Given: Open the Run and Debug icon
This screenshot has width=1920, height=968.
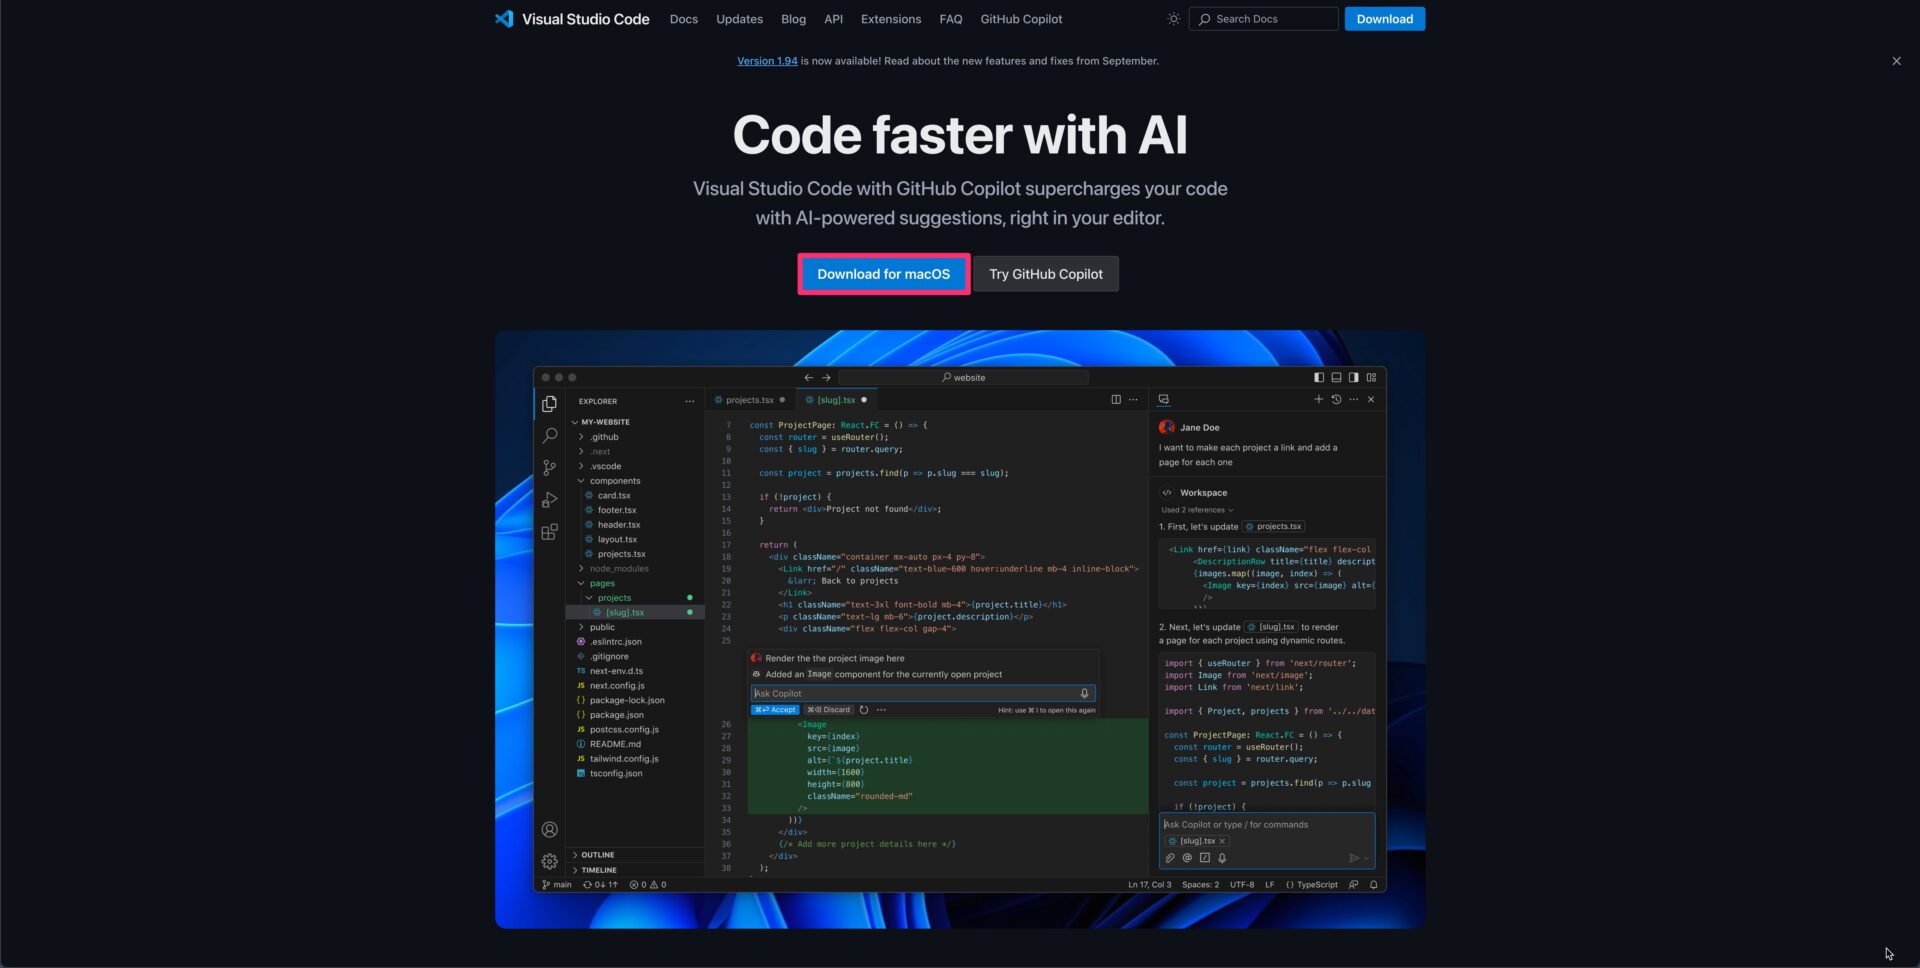Looking at the screenshot, I should (x=549, y=500).
